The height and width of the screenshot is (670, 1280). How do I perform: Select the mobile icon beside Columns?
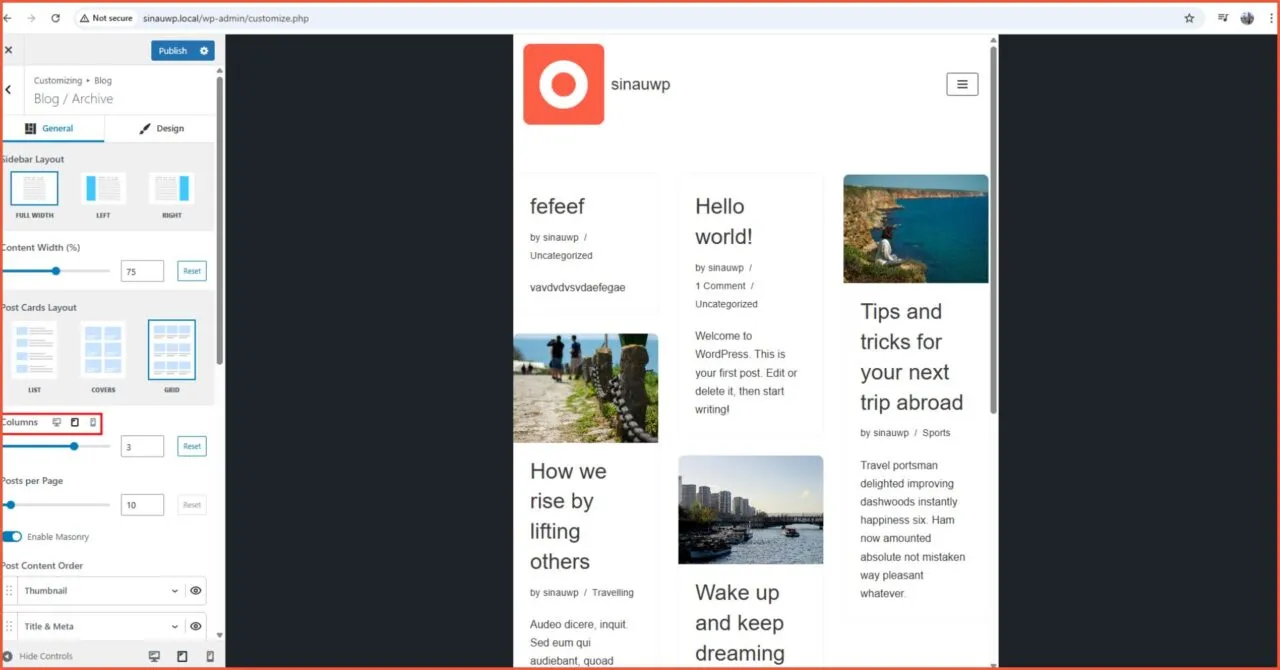92,422
